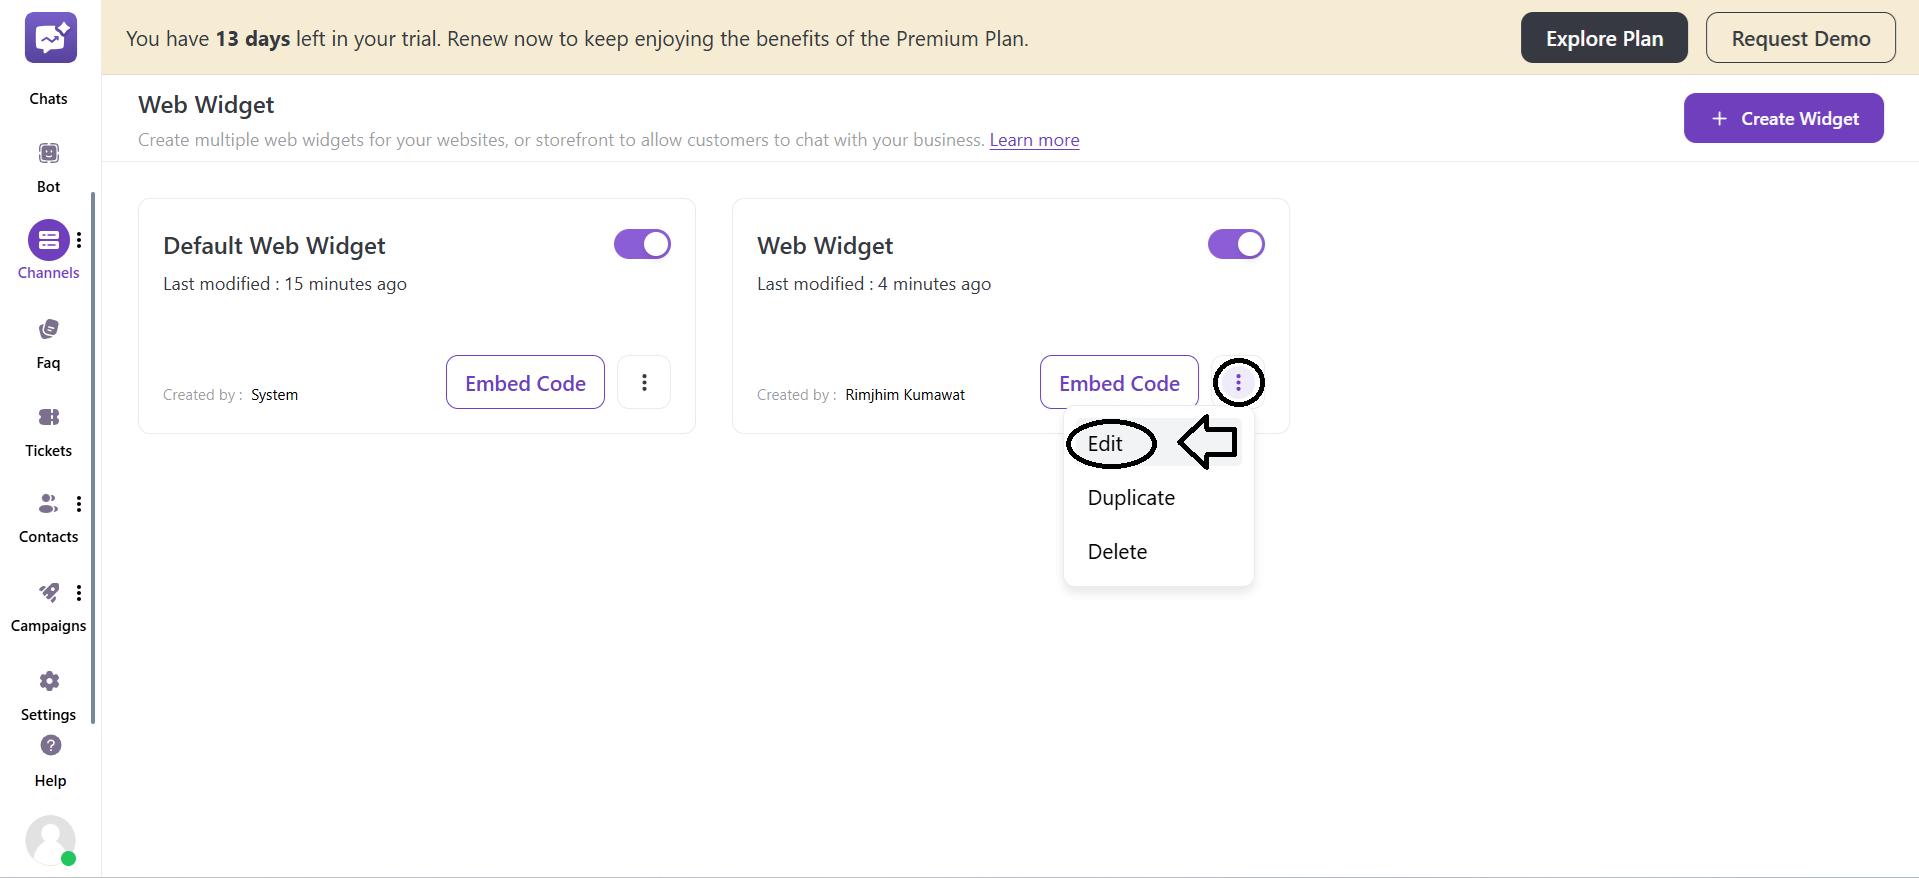Click the Create Widget button
The image size is (1919, 878).
(x=1783, y=118)
